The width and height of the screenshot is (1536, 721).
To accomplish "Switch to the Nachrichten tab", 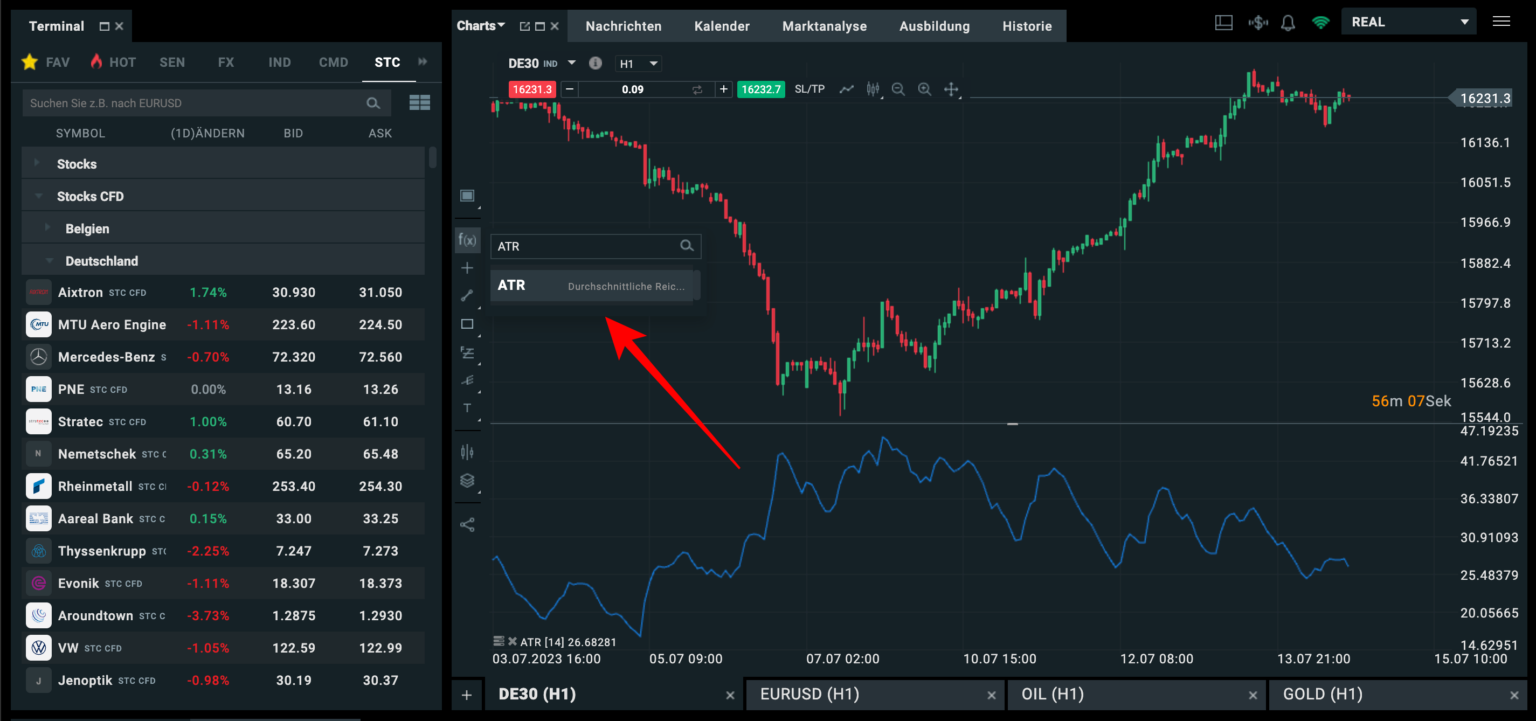I will (623, 26).
